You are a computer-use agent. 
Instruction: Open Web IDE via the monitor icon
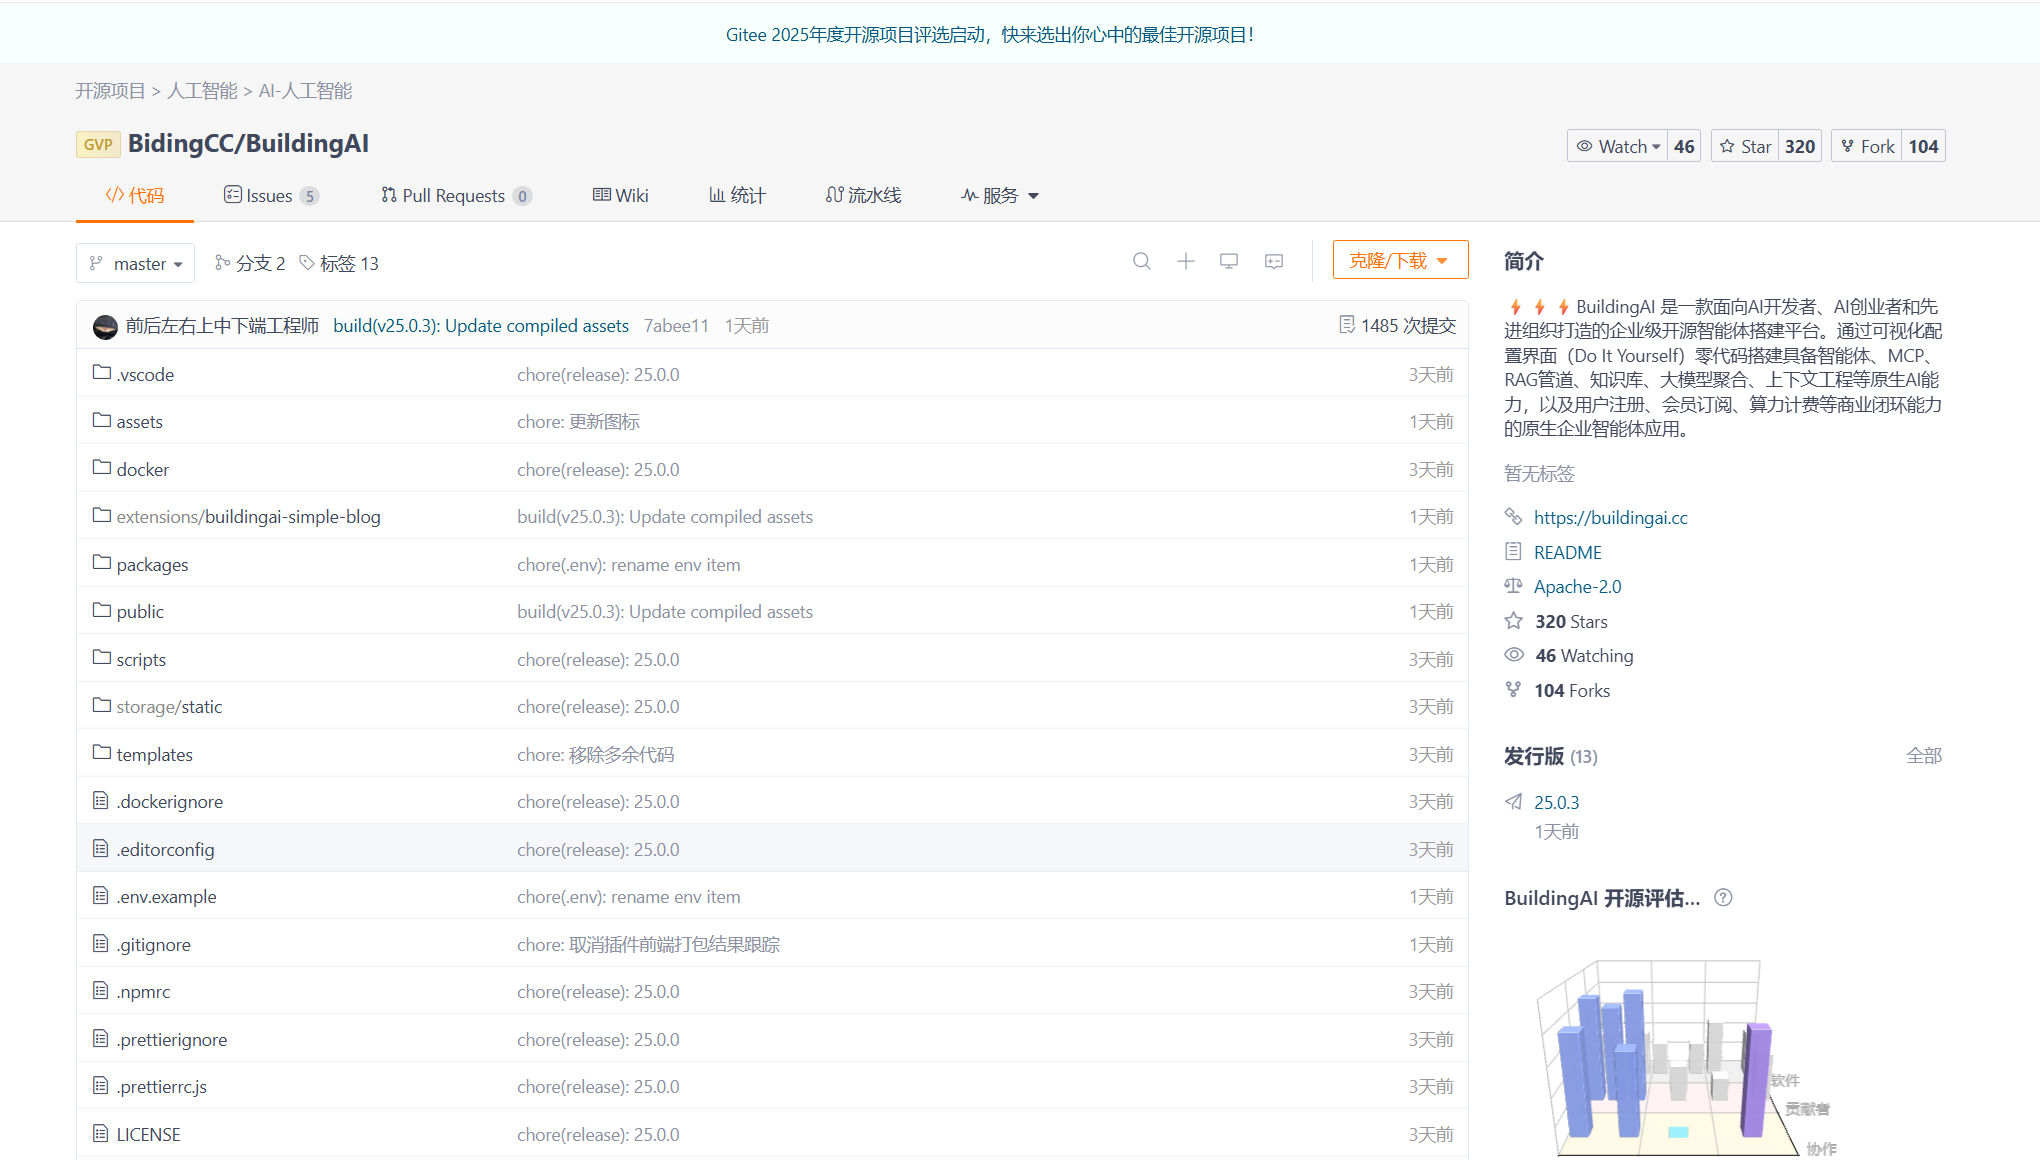[1229, 261]
